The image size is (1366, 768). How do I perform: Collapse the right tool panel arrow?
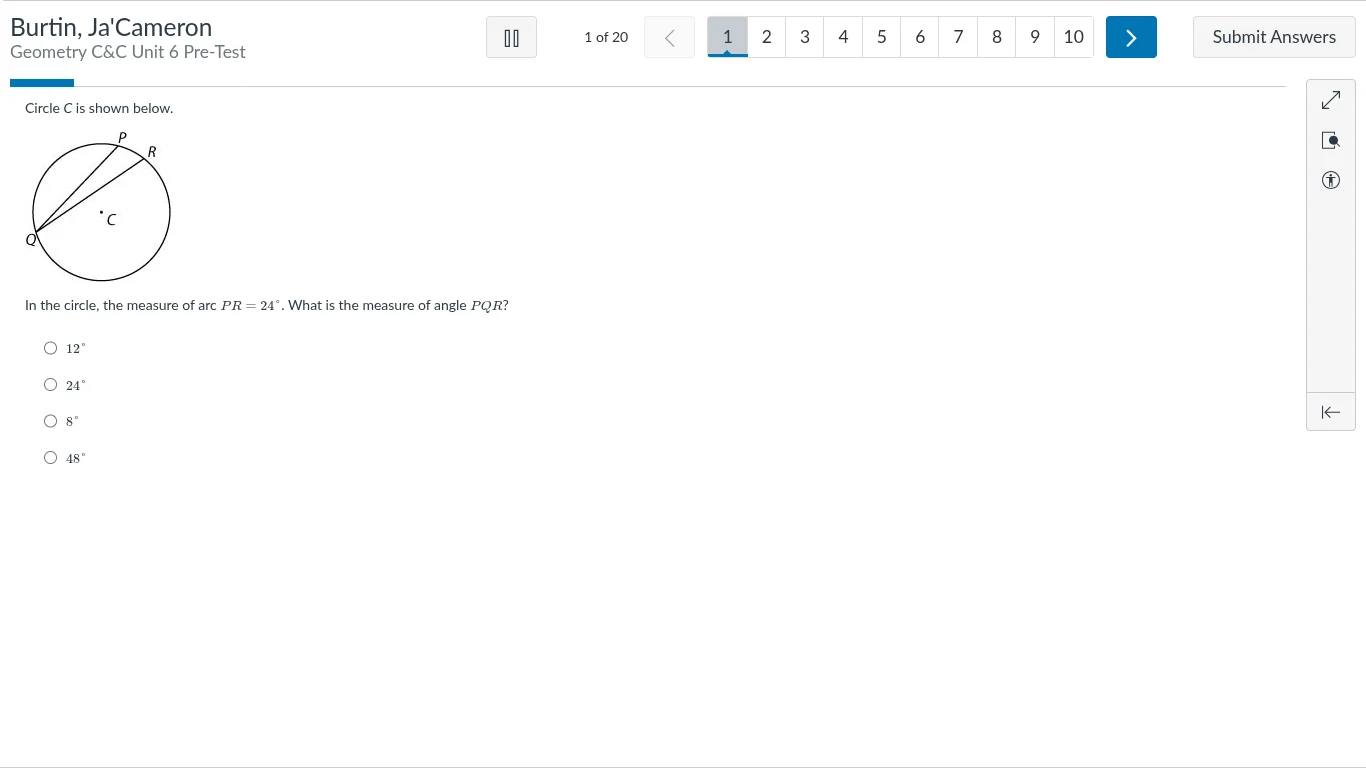(1330, 412)
